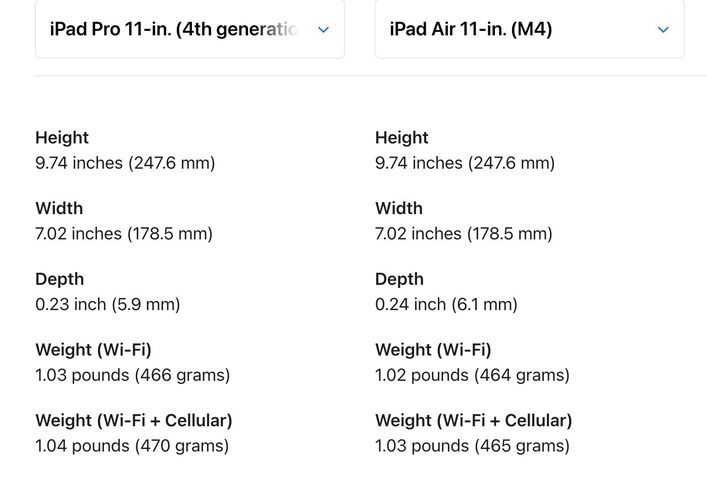Click the 0.23 inch (5.9 mm) depth value

108,304
